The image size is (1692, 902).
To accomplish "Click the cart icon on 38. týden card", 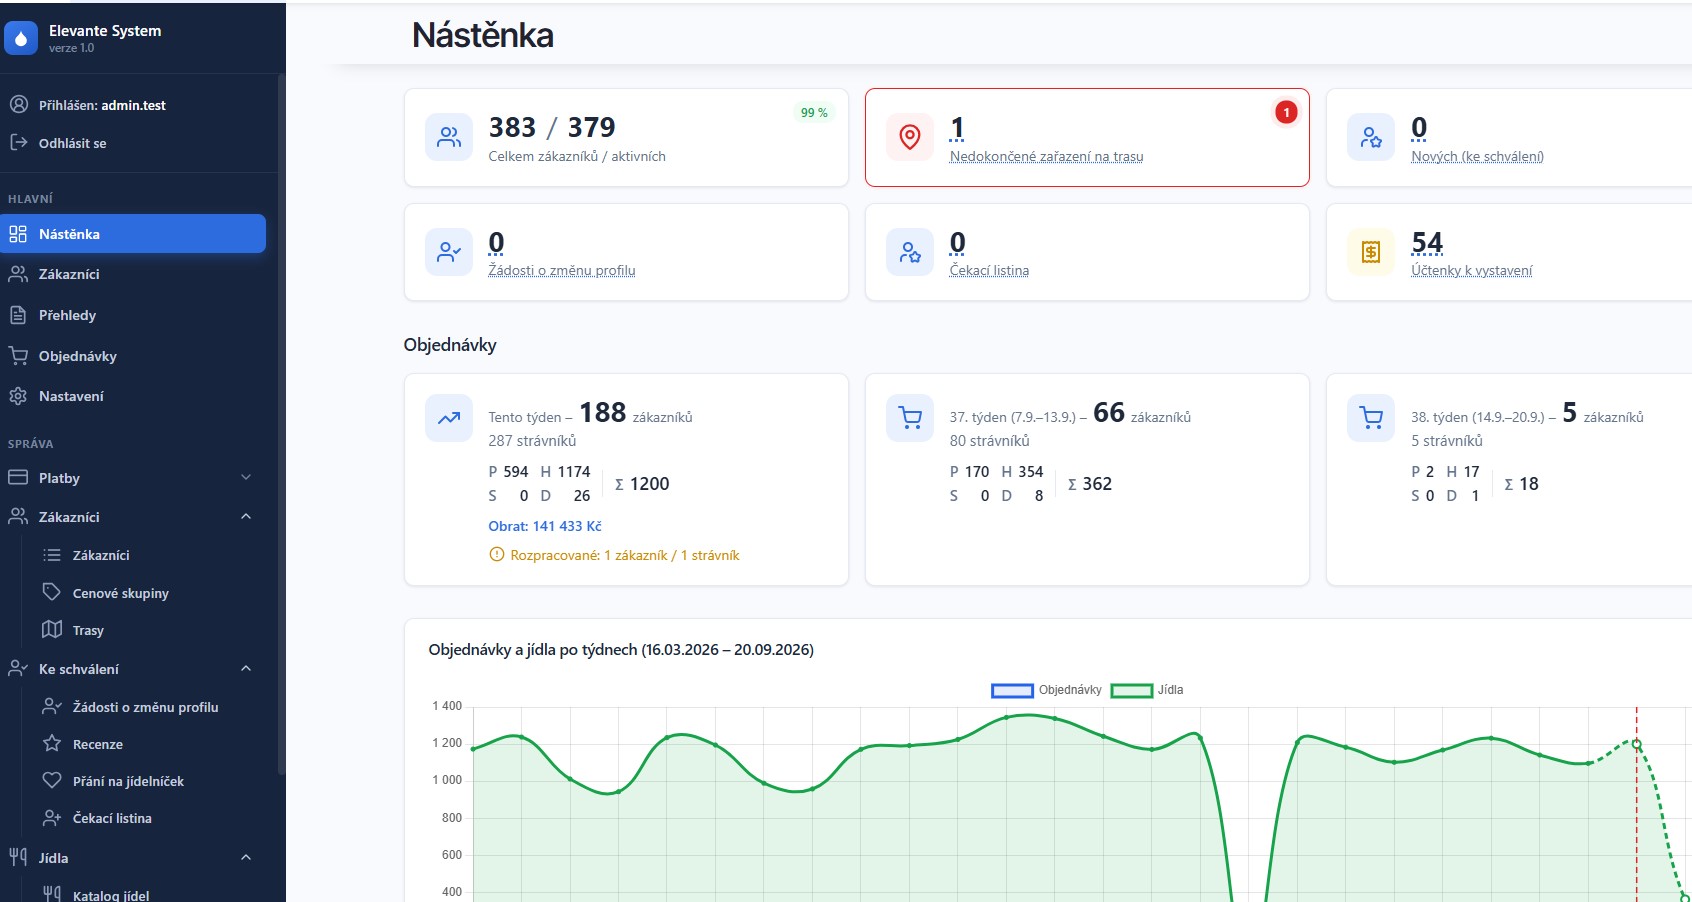I will coord(1371,418).
